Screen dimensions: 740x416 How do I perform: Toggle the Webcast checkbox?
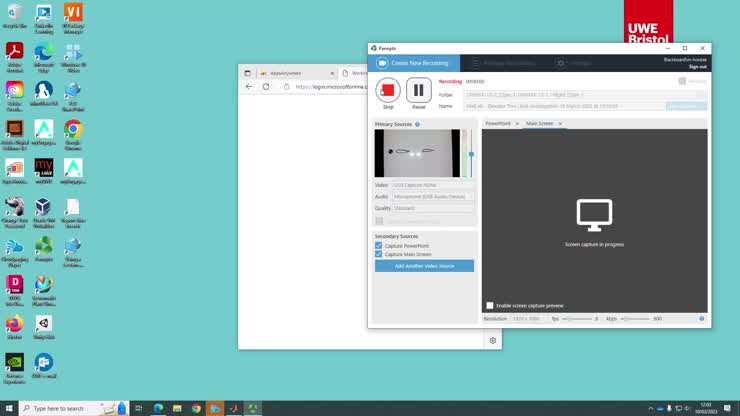pyautogui.click(x=682, y=81)
